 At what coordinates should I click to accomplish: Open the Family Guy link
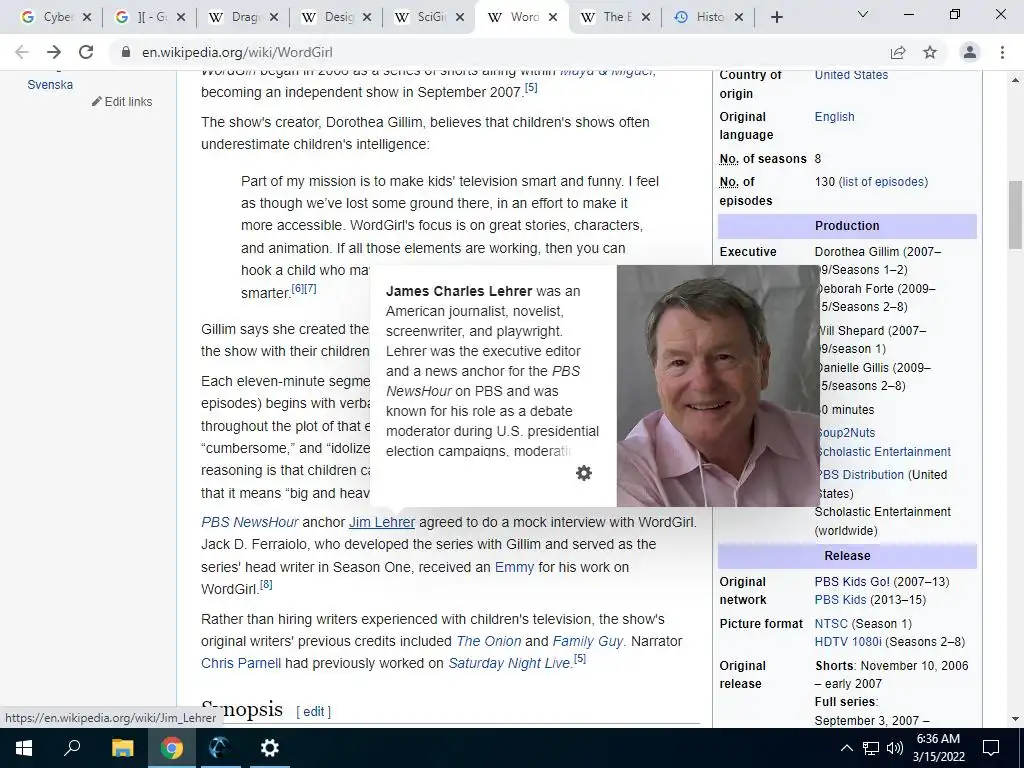(588, 641)
